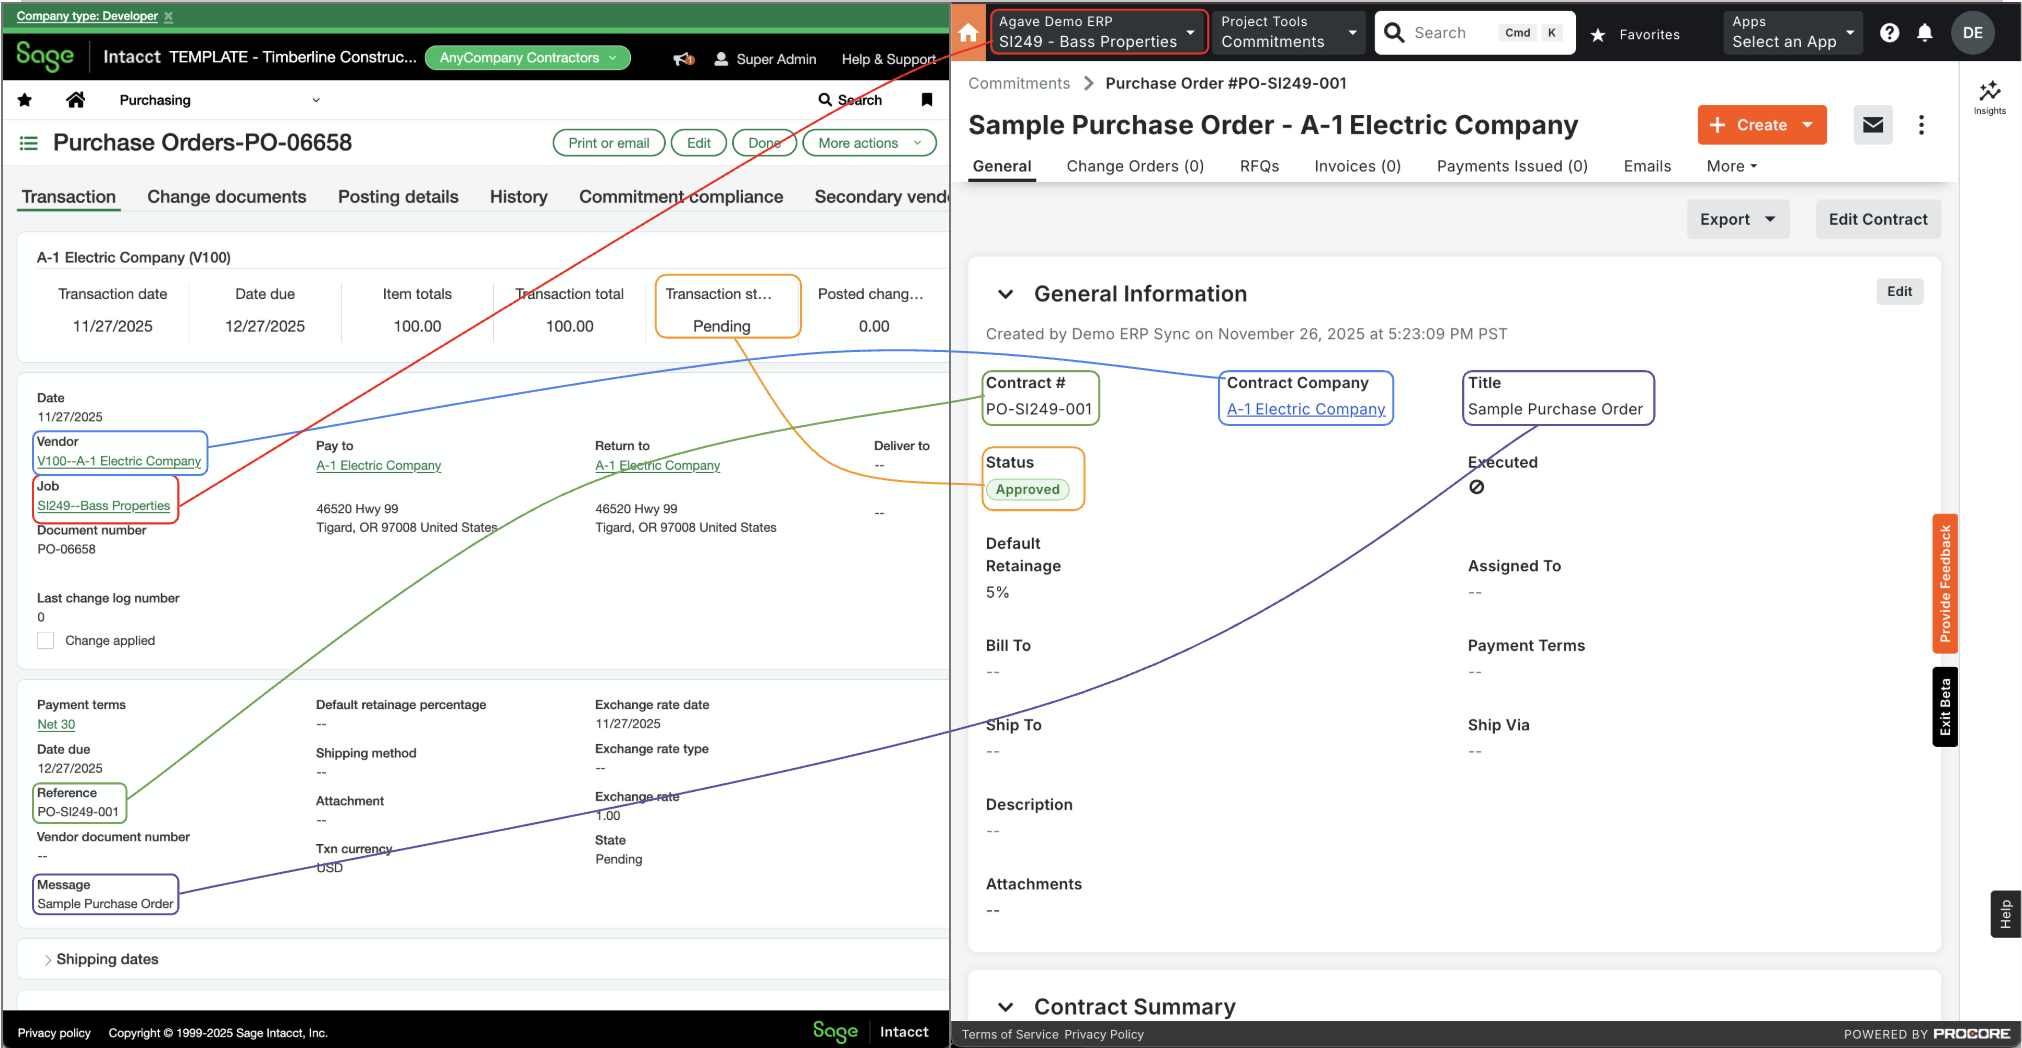Open the A-1 Electric Company contract link
The image size is (2022, 1048).
[x=1304, y=409]
